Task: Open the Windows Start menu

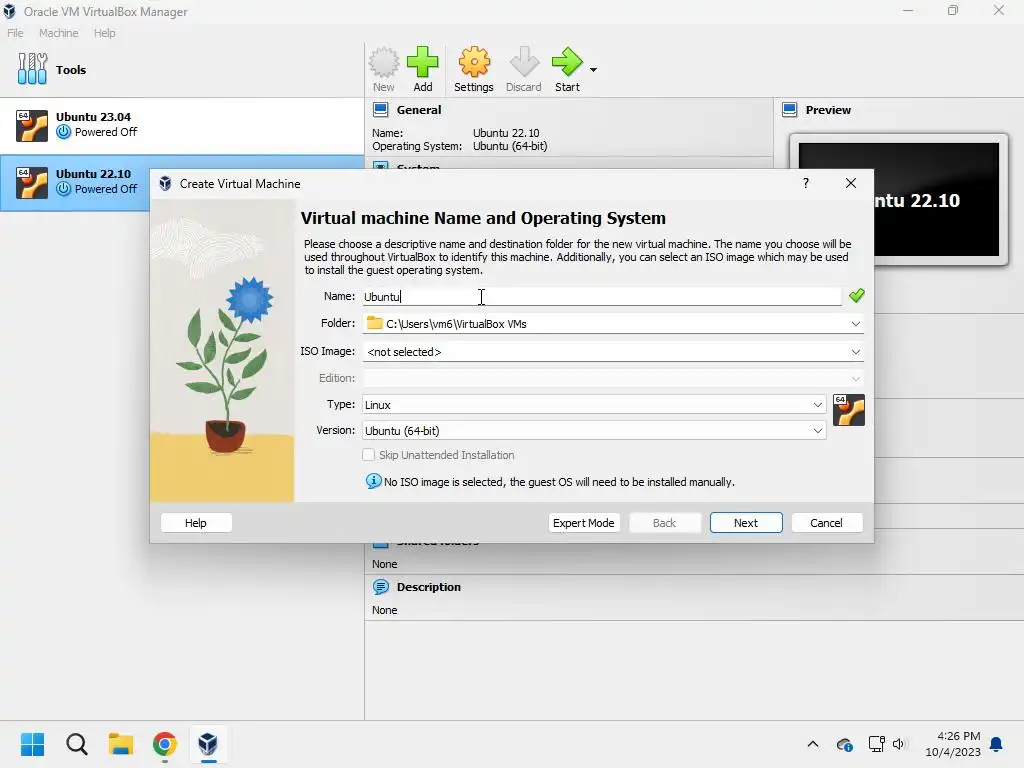Action: (x=33, y=744)
